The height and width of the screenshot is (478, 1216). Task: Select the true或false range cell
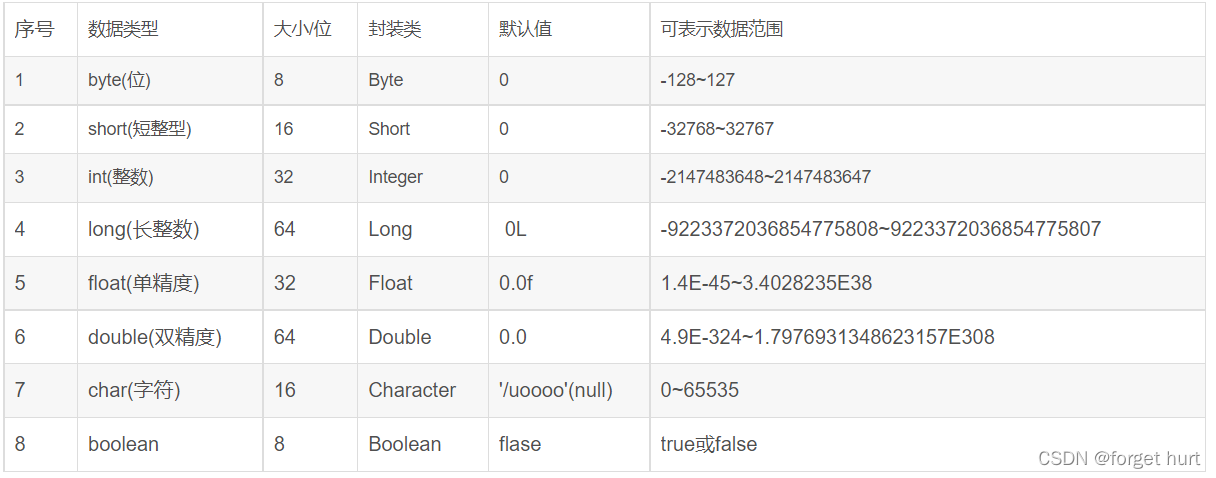tap(927, 444)
